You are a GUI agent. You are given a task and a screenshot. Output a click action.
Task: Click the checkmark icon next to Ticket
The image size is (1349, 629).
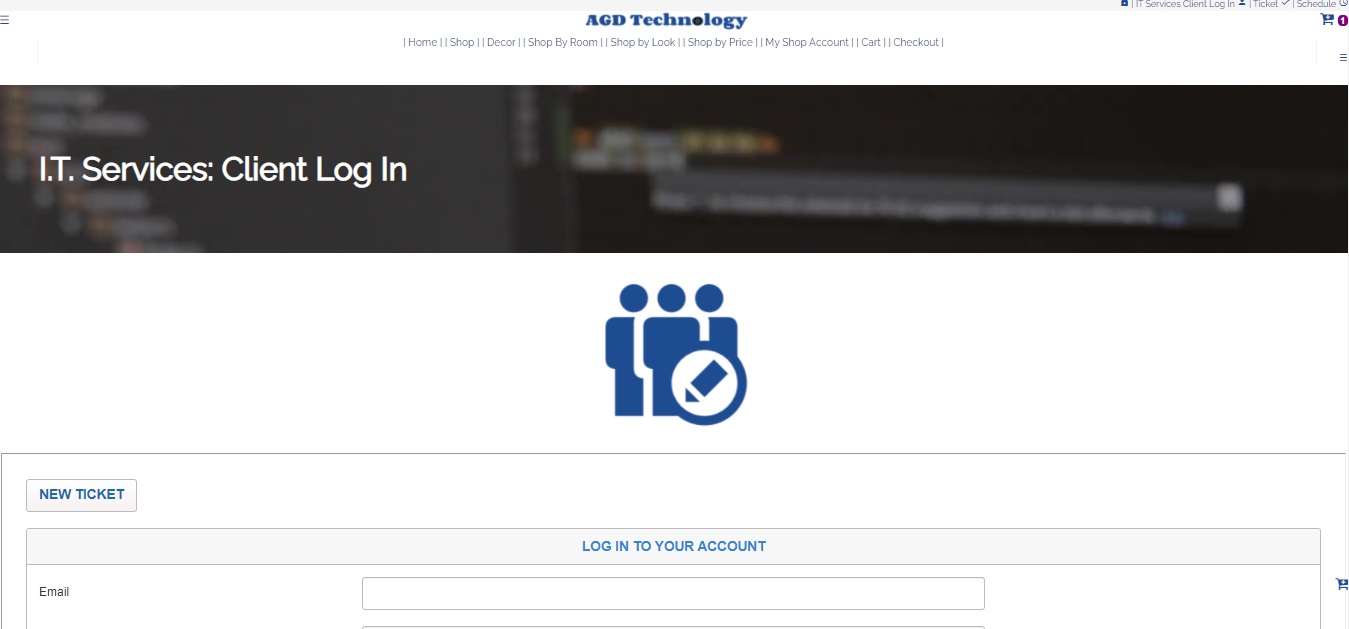(x=1285, y=3)
